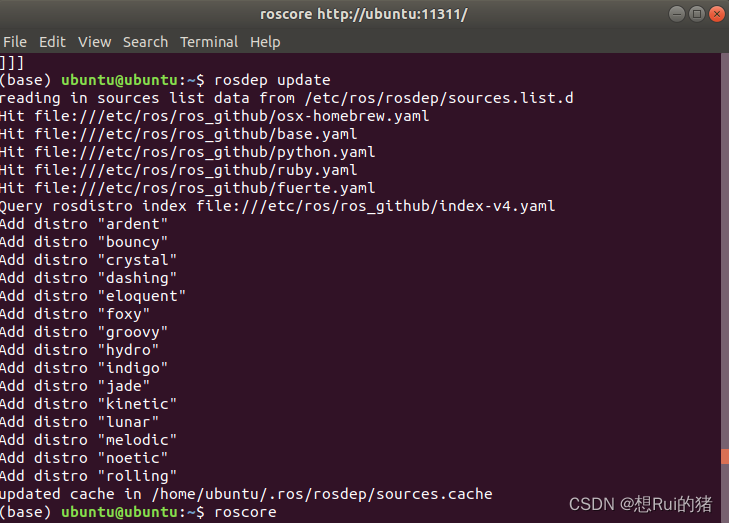
Task: Click the sources.cache updated path line
Action: coord(246,494)
